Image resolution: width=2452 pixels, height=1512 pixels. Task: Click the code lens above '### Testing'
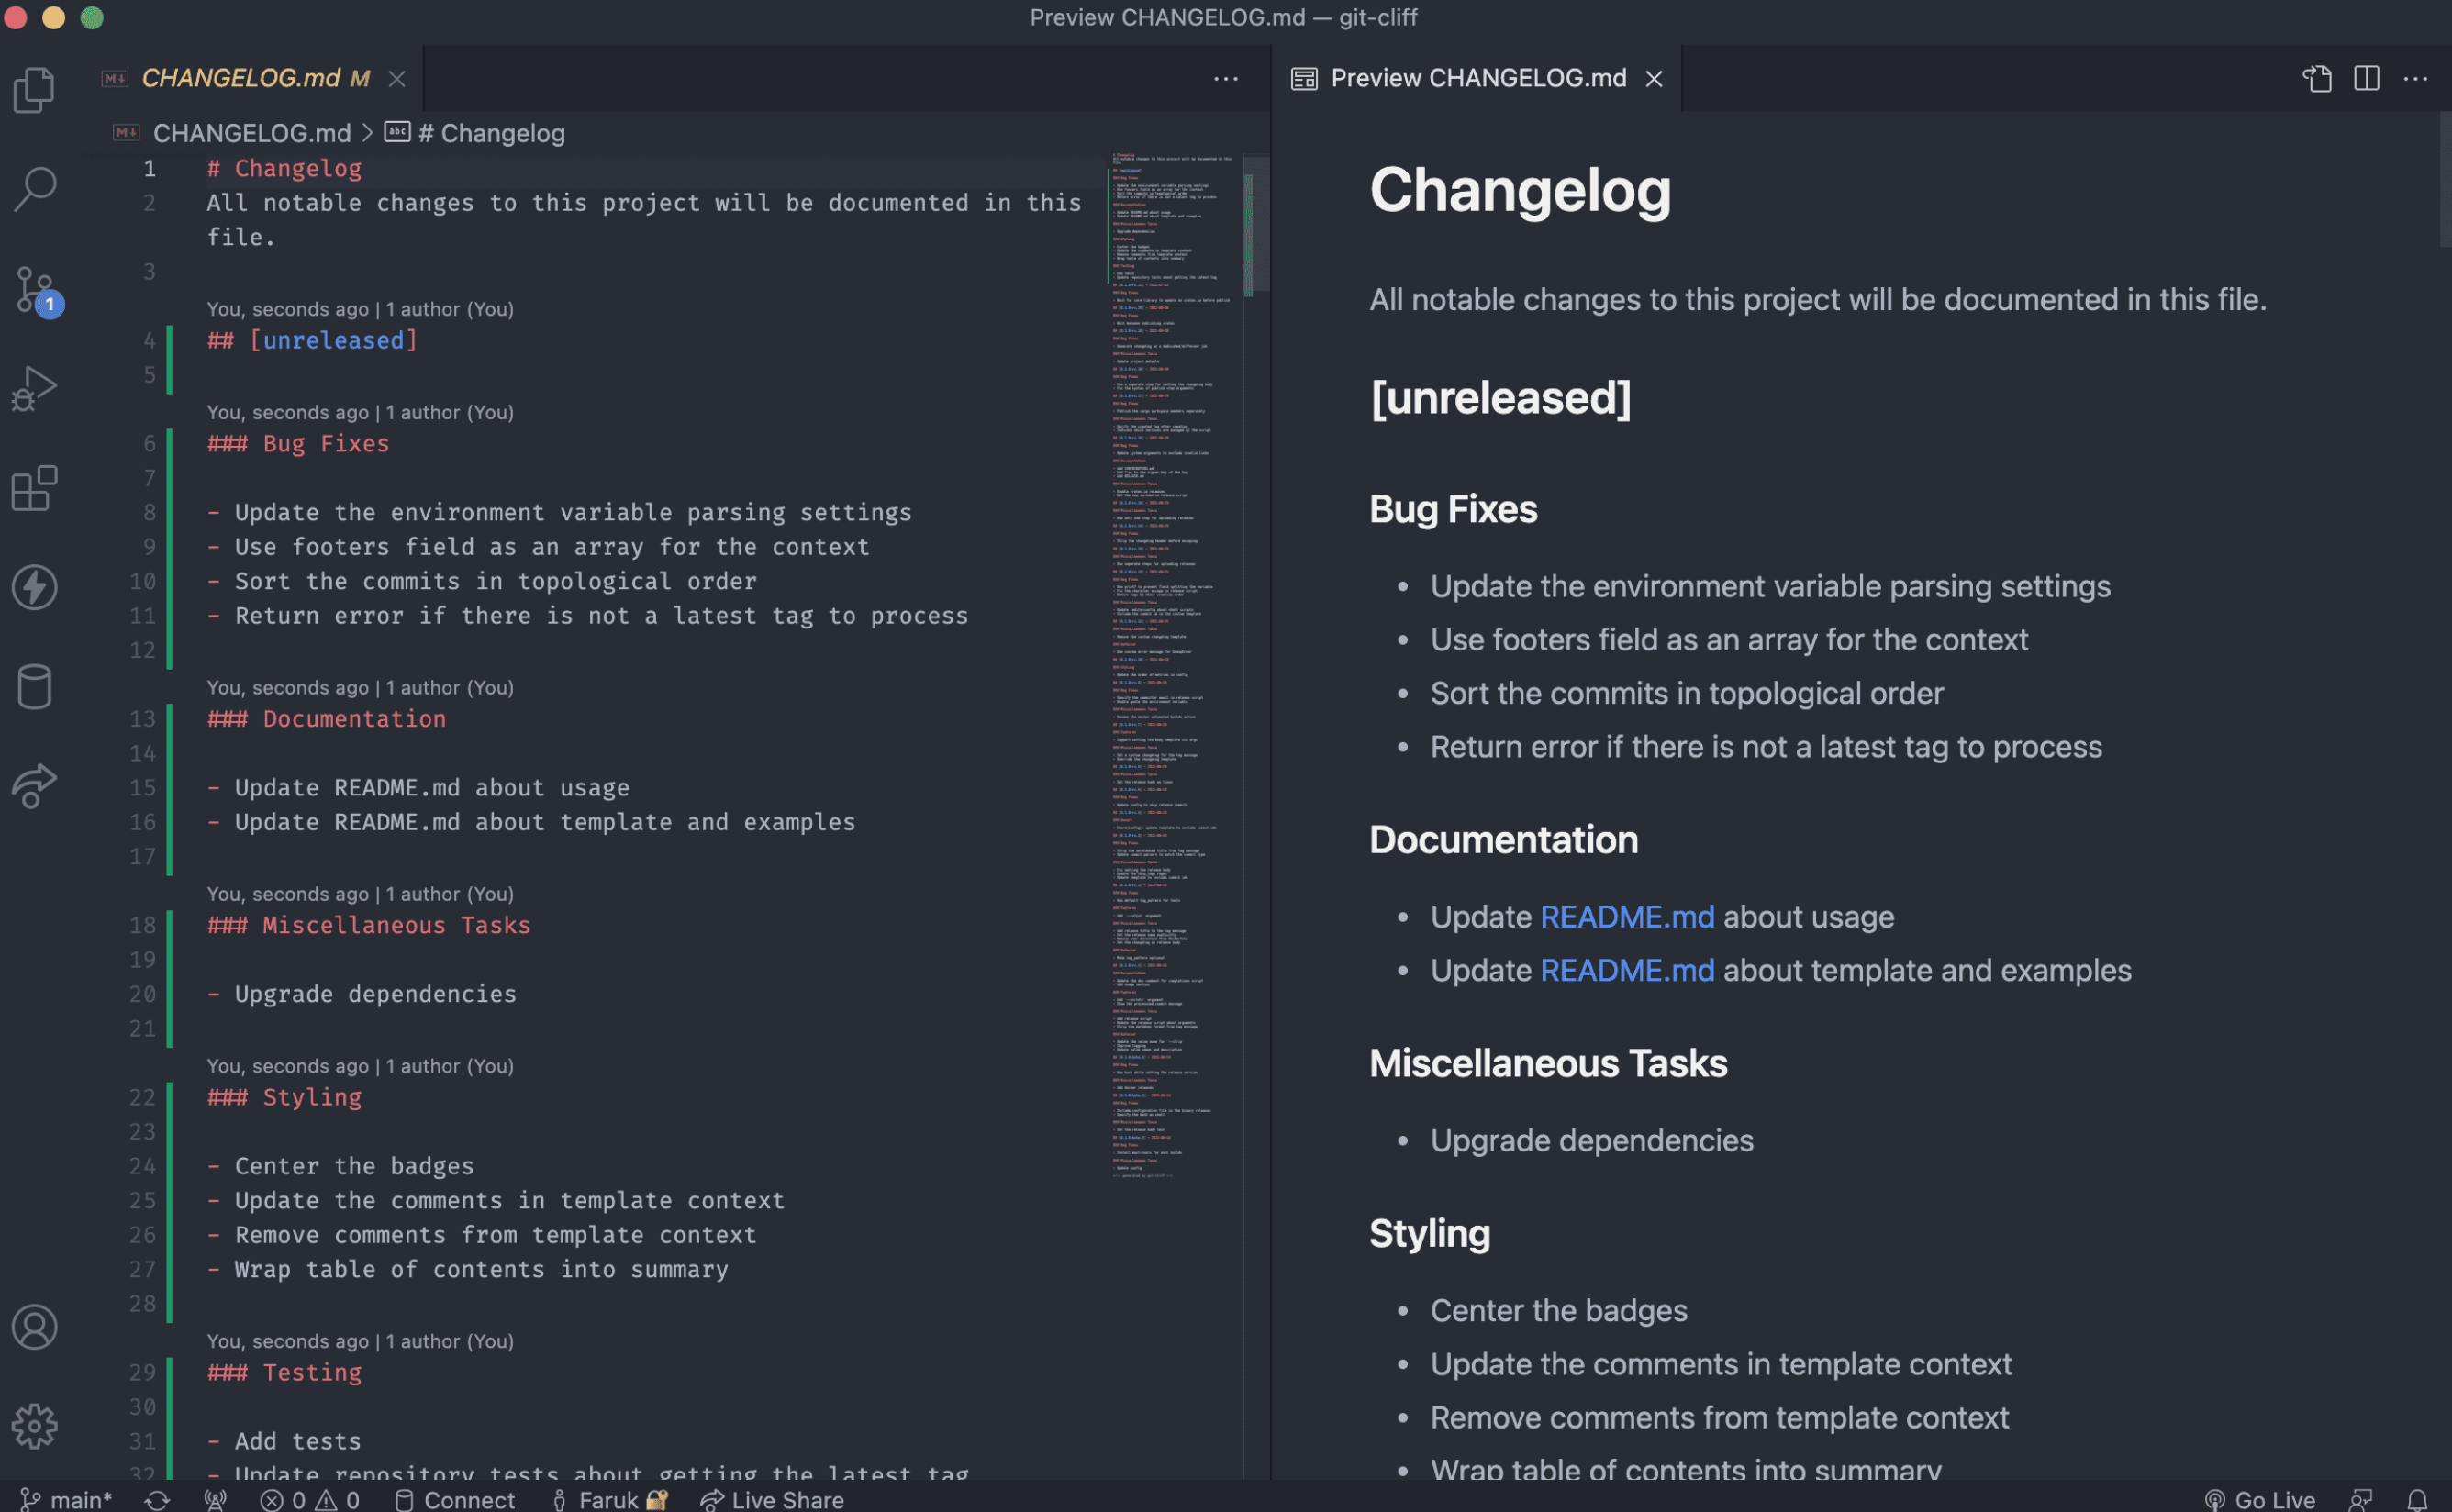point(360,1341)
